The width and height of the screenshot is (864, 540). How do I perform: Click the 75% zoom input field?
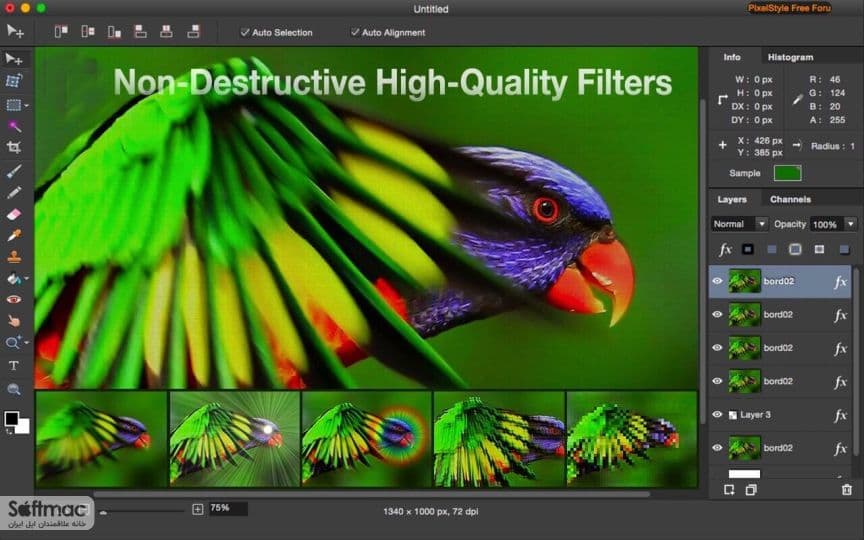(228, 509)
